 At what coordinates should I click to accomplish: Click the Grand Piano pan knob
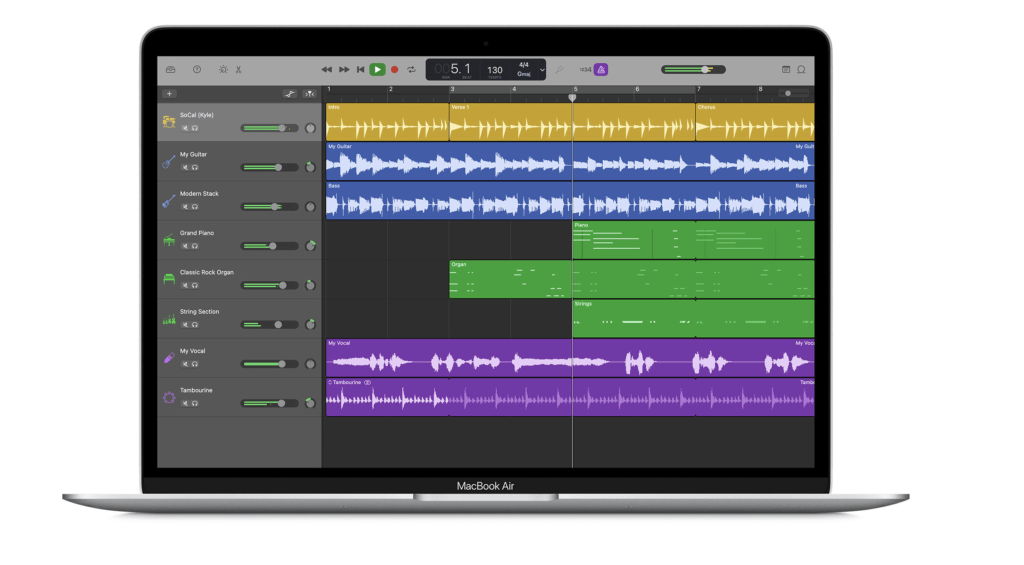click(310, 246)
